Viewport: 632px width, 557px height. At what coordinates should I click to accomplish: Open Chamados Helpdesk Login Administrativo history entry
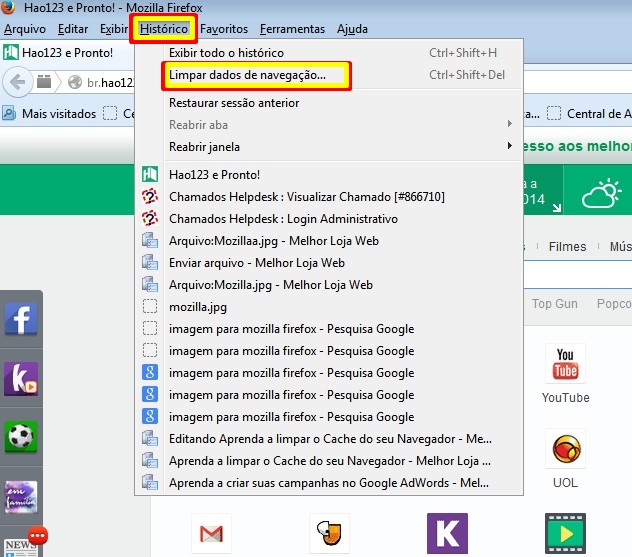coord(283,219)
